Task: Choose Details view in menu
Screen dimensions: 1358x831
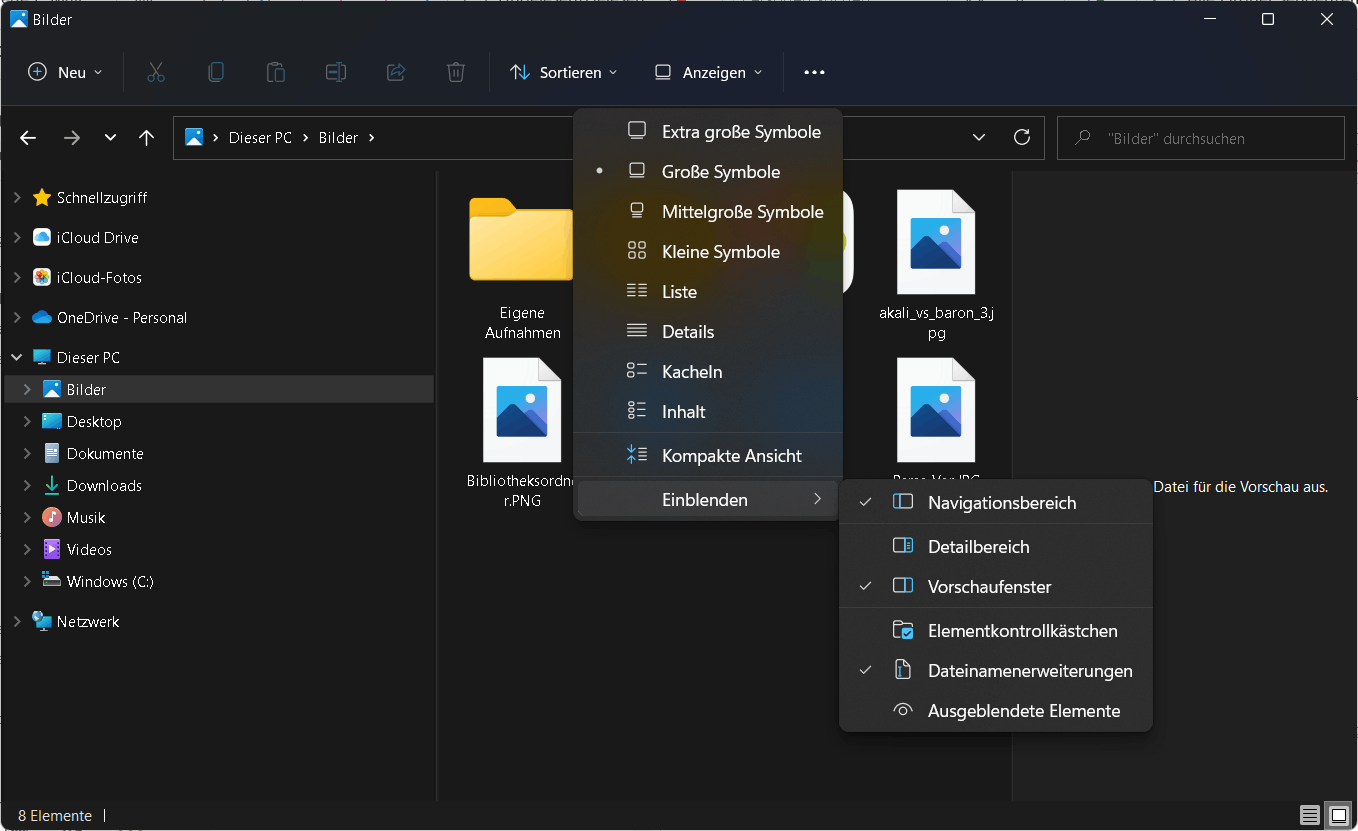Action: [708, 332]
